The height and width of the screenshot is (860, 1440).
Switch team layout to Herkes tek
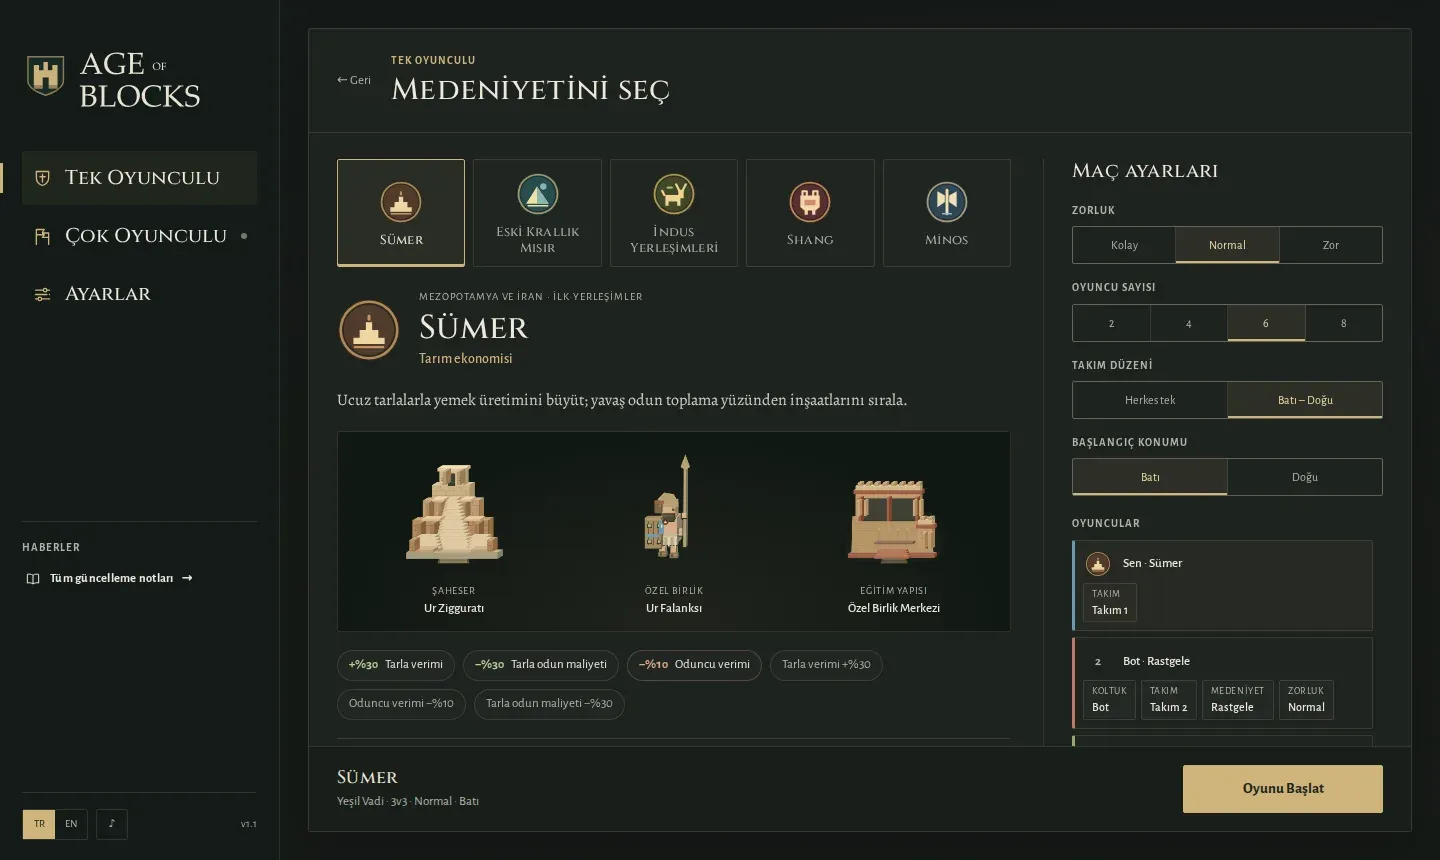pyautogui.click(x=1150, y=400)
